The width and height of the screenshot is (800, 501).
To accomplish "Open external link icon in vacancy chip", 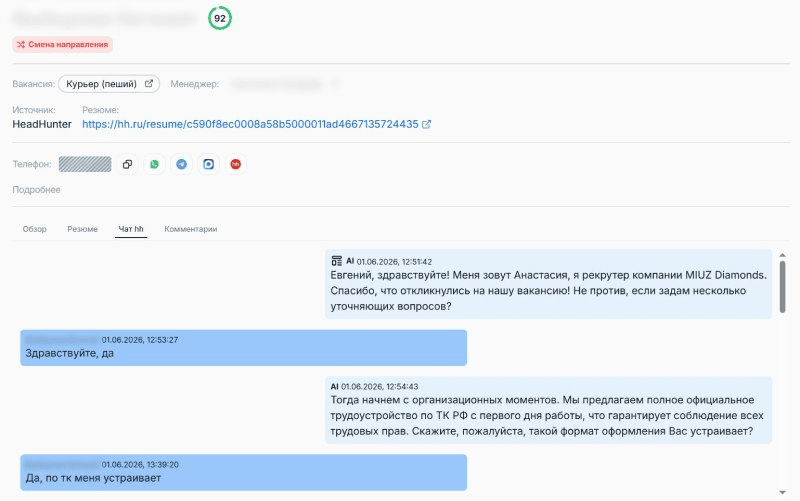I will pyautogui.click(x=149, y=84).
